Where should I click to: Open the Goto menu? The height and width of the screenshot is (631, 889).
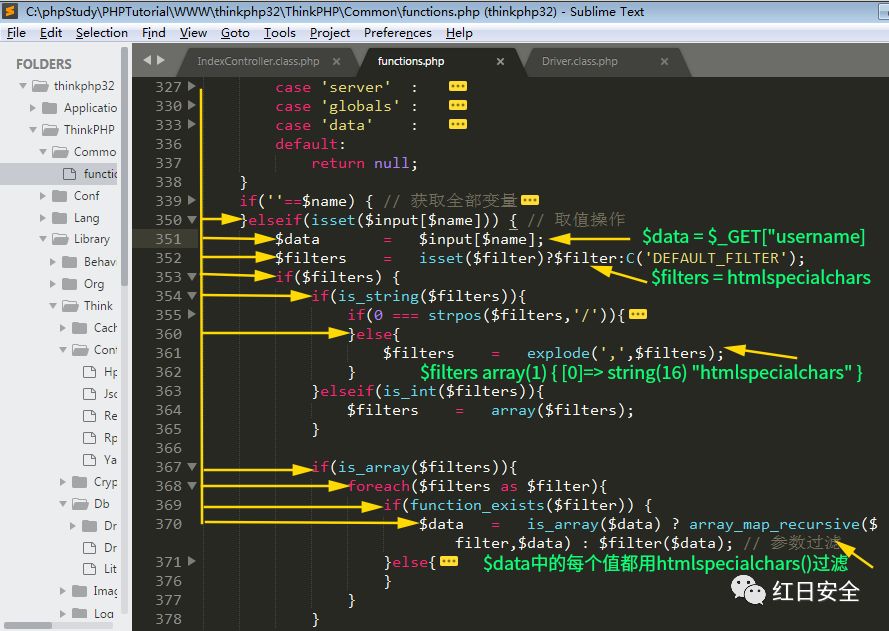235,33
